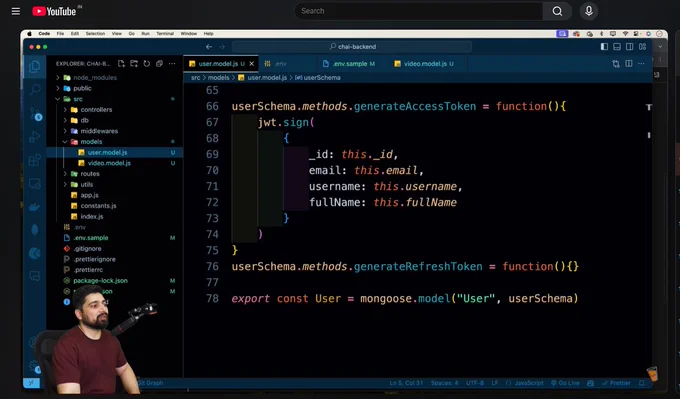Open the Extensions activity icon

(x=35, y=160)
